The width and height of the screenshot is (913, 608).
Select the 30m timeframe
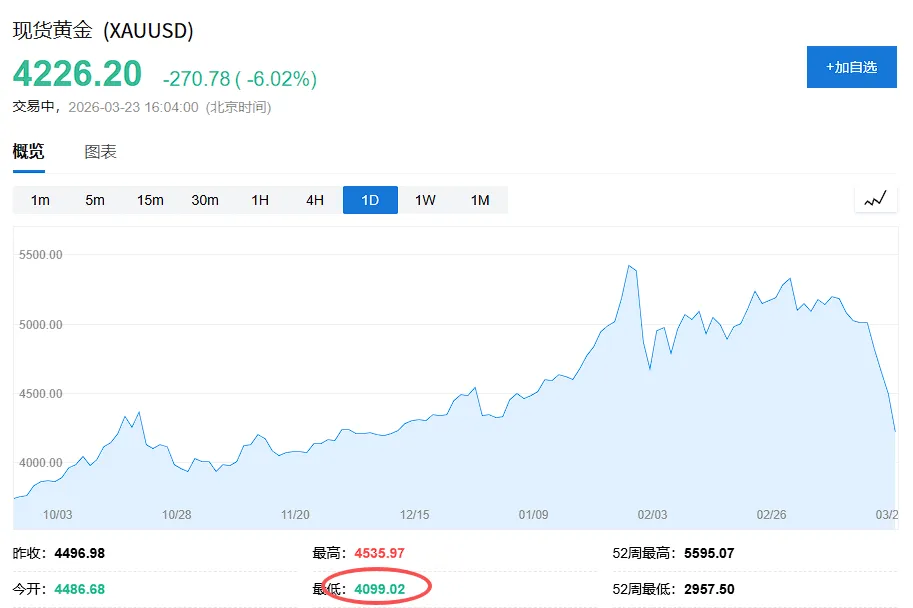pos(205,199)
